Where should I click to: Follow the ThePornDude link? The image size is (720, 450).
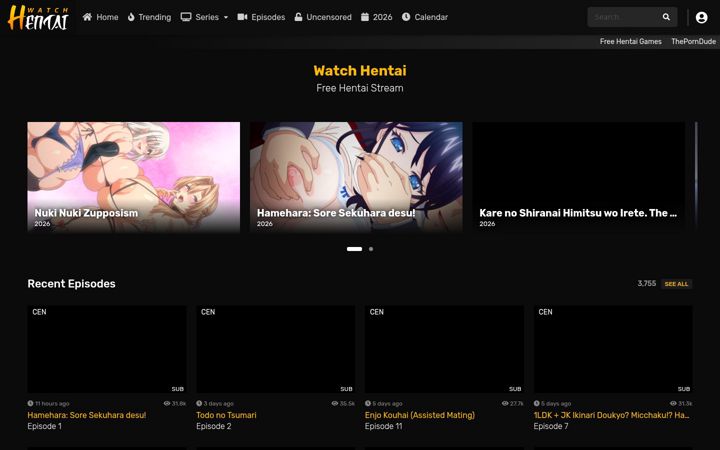click(x=693, y=41)
